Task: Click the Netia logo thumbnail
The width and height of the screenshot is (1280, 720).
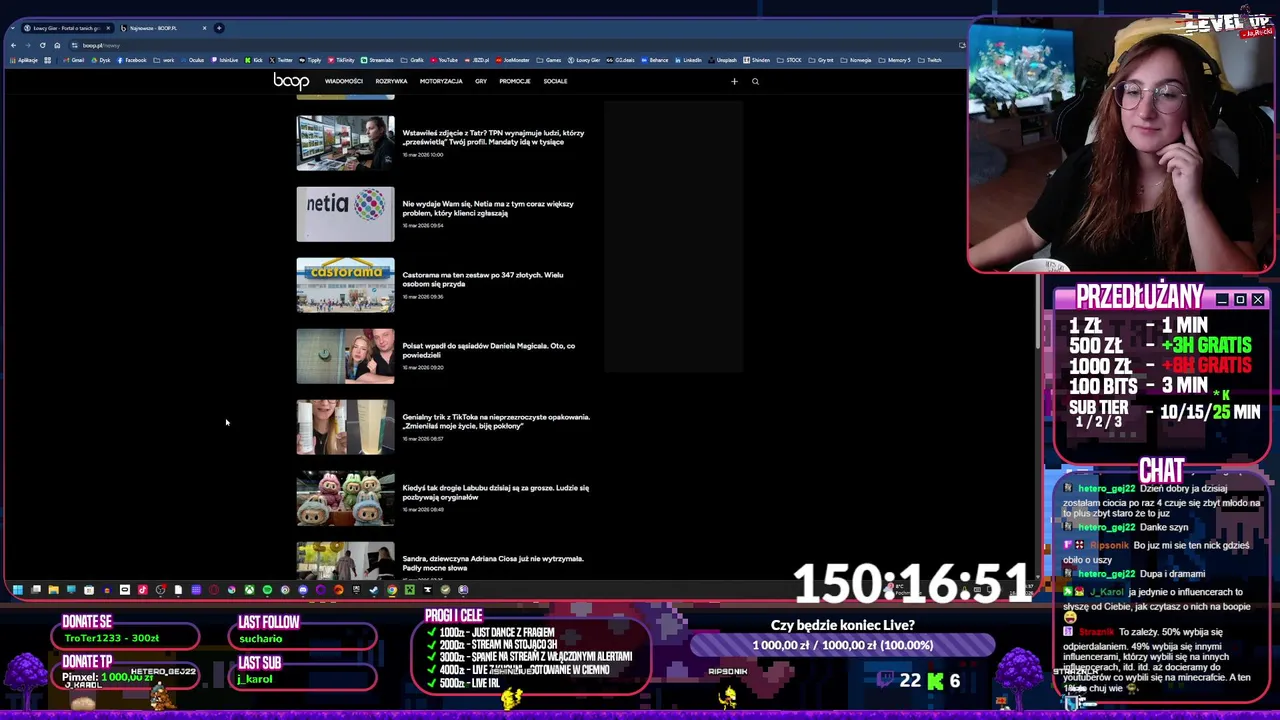Action: (x=345, y=214)
